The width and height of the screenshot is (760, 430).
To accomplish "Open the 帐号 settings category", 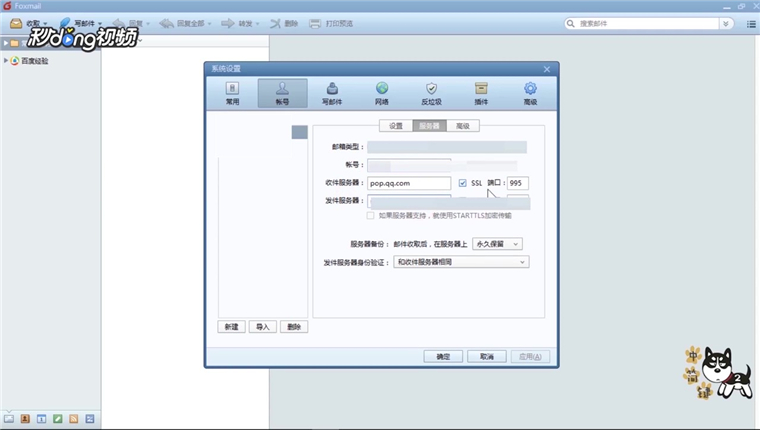I will [x=283, y=94].
